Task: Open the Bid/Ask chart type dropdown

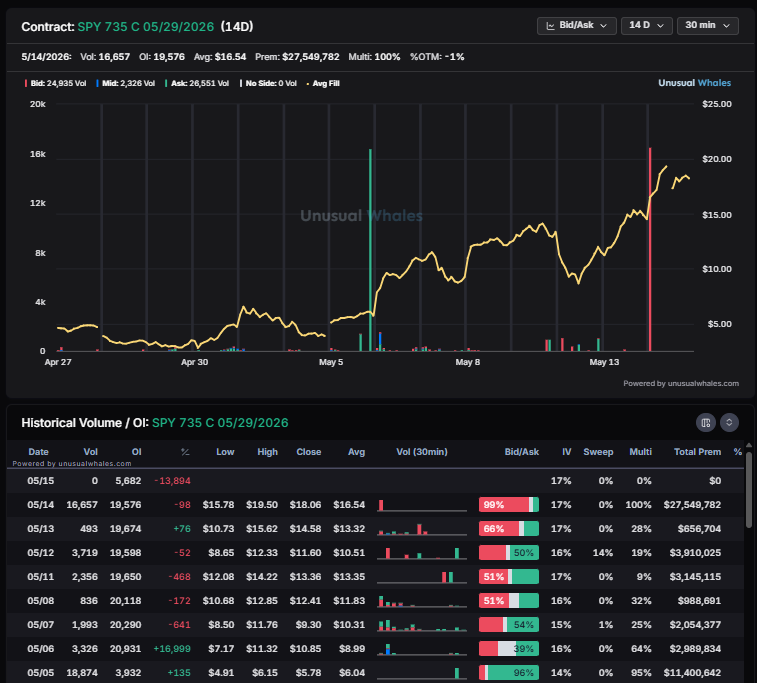Action: click(x=576, y=26)
